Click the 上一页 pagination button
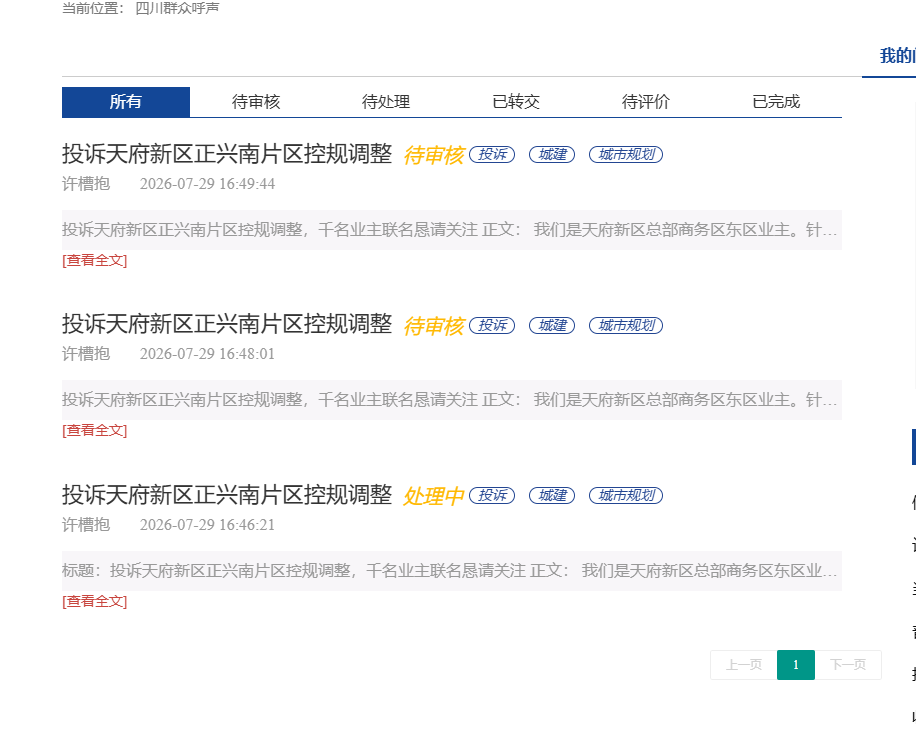 [x=744, y=665]
